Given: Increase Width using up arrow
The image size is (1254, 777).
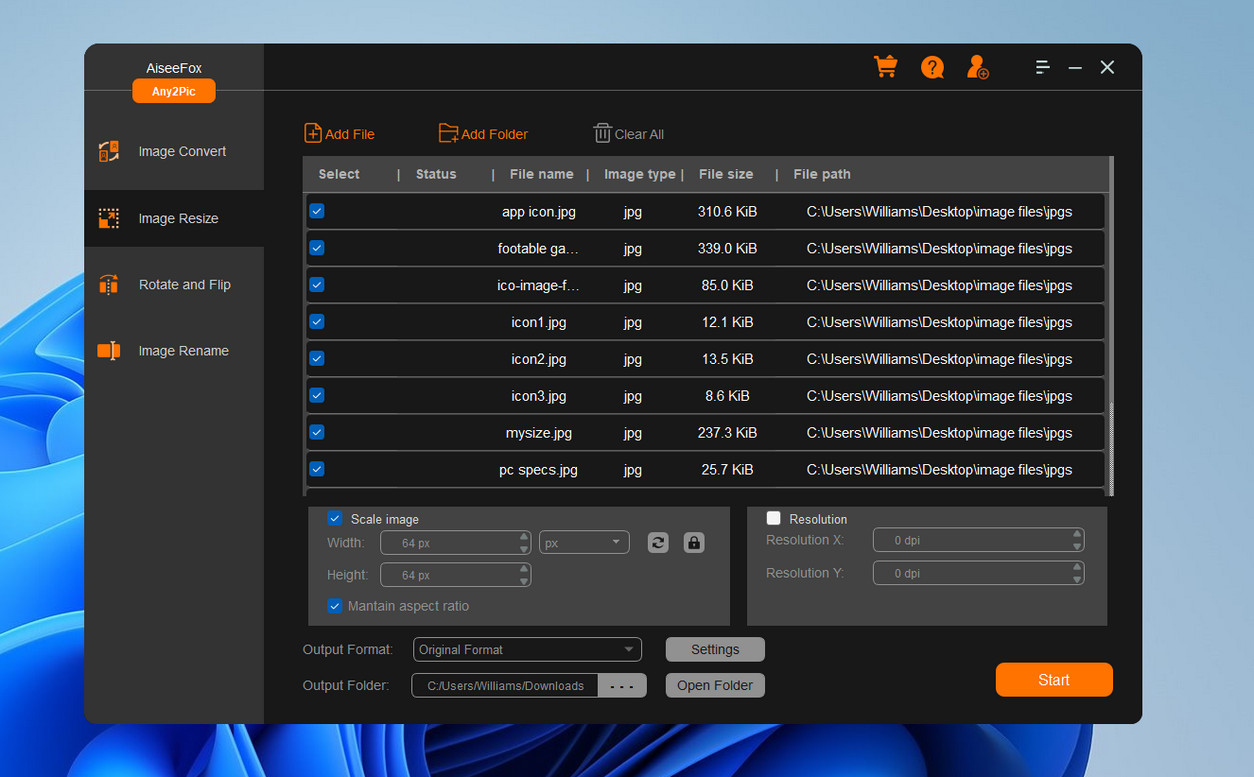Looking at the screenshot, I should point(524,537).
